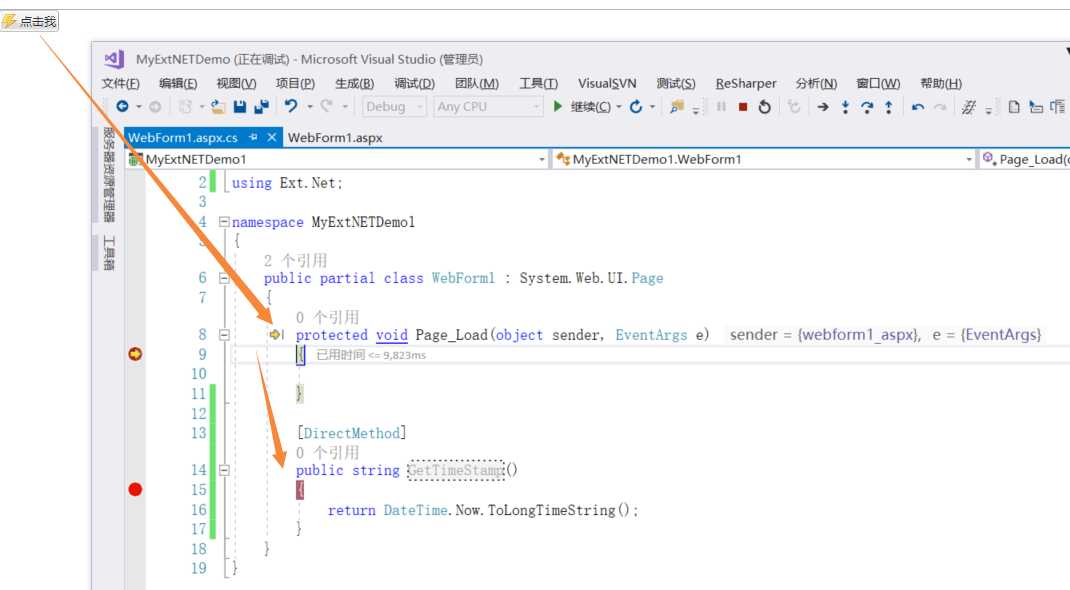1070x590 pixels.
Task: Open the 服务器资源管理器 side panel tab
Action: click(109, 175)
